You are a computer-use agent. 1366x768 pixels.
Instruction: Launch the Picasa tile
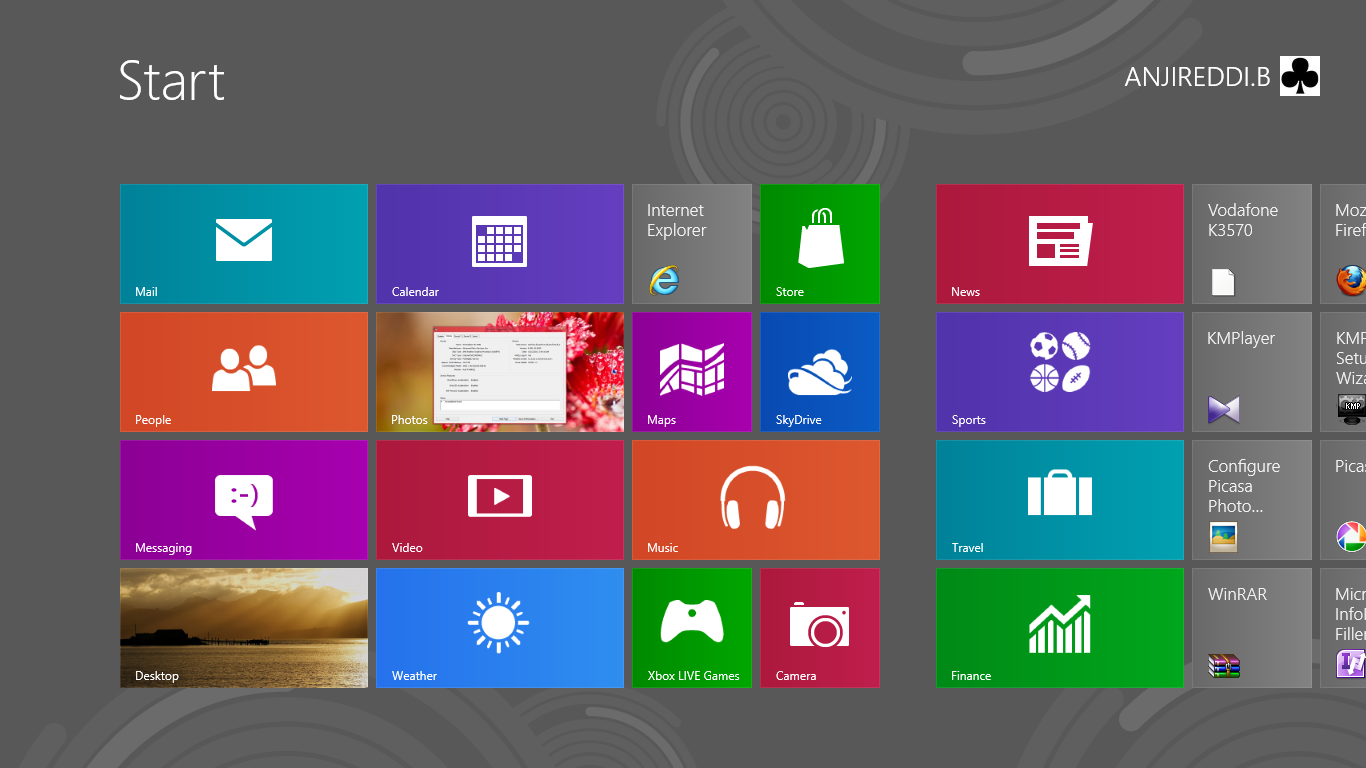click(x=1343, y=500)
